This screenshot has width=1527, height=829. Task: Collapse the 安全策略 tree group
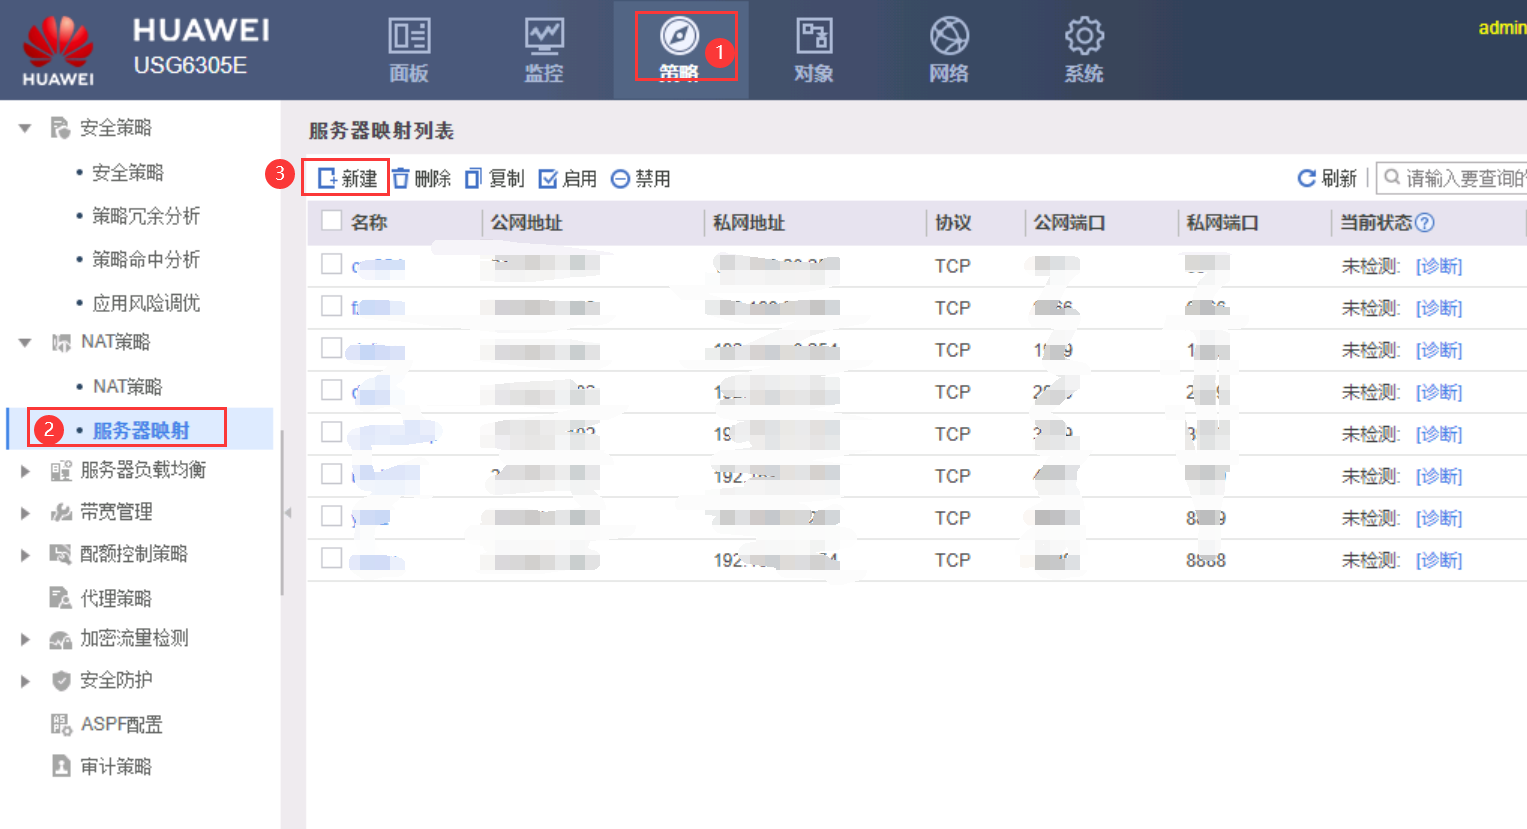point(25,128)
